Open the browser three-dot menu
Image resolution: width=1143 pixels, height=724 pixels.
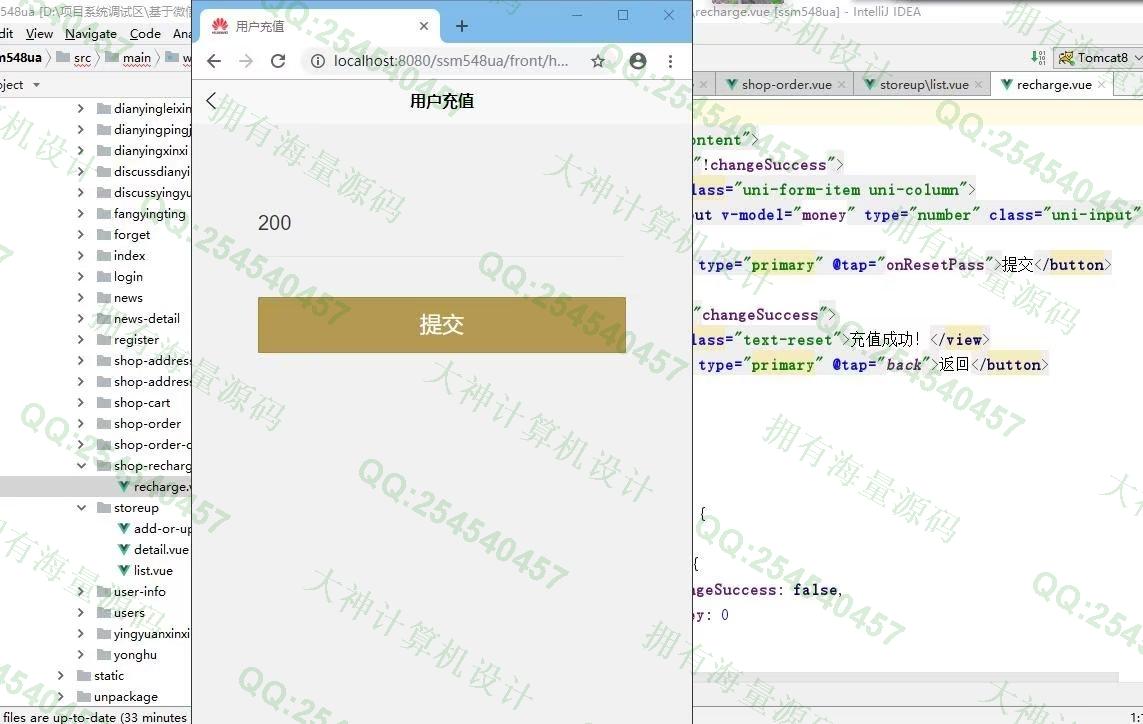pos(670,61)
